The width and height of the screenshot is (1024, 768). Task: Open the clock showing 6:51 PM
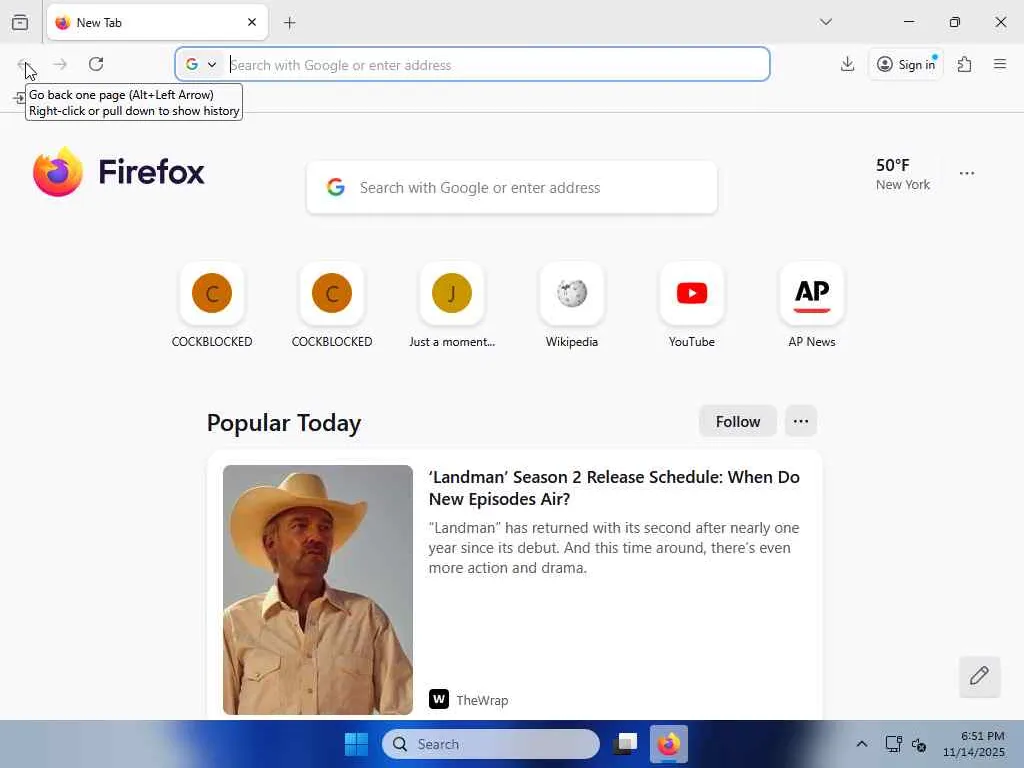tap(973, 744)
